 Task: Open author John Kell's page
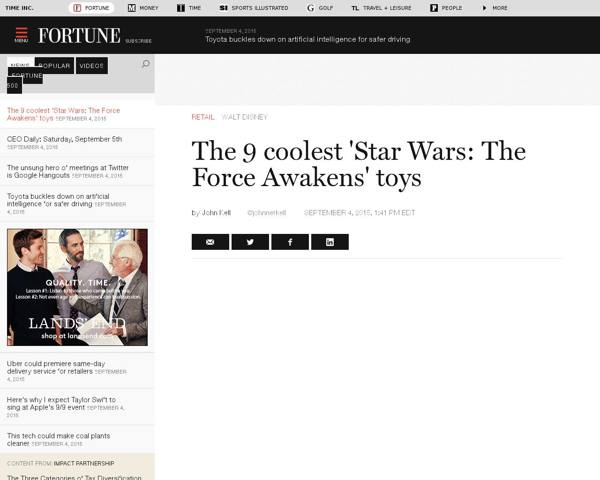214,212
